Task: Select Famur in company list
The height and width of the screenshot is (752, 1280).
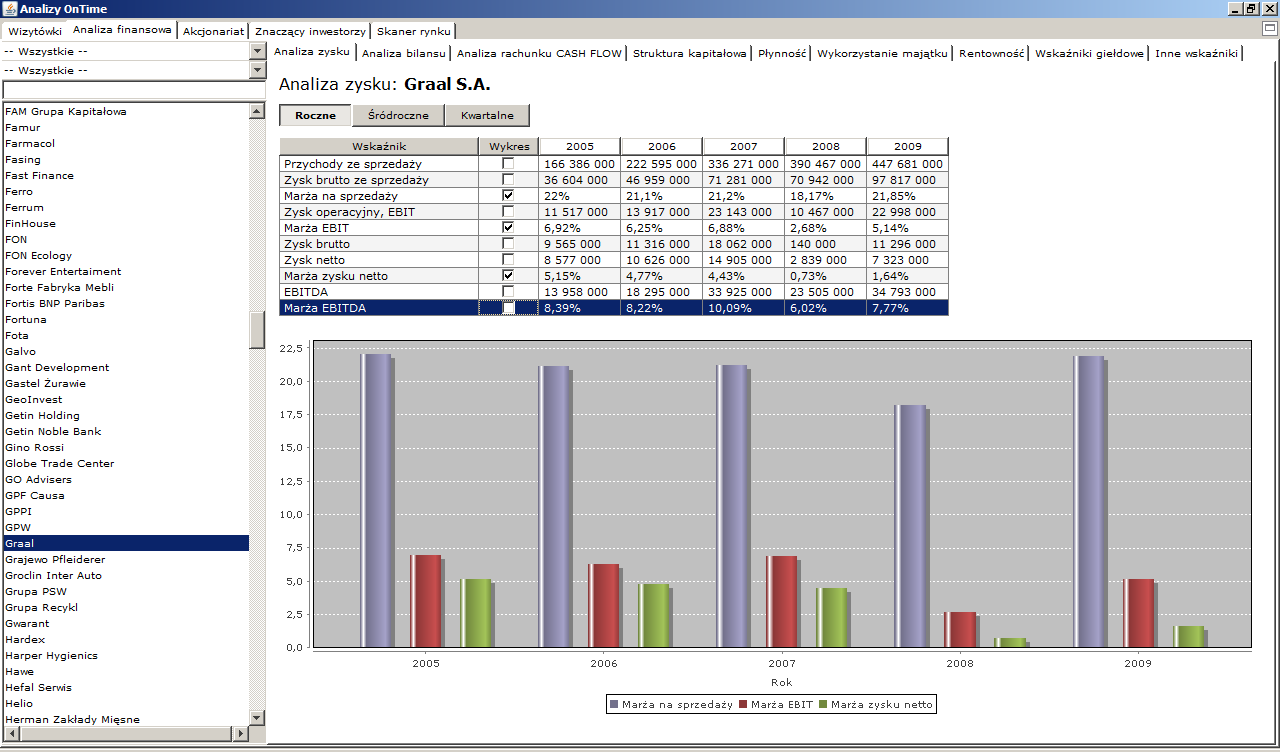Action: coord(125,127)
